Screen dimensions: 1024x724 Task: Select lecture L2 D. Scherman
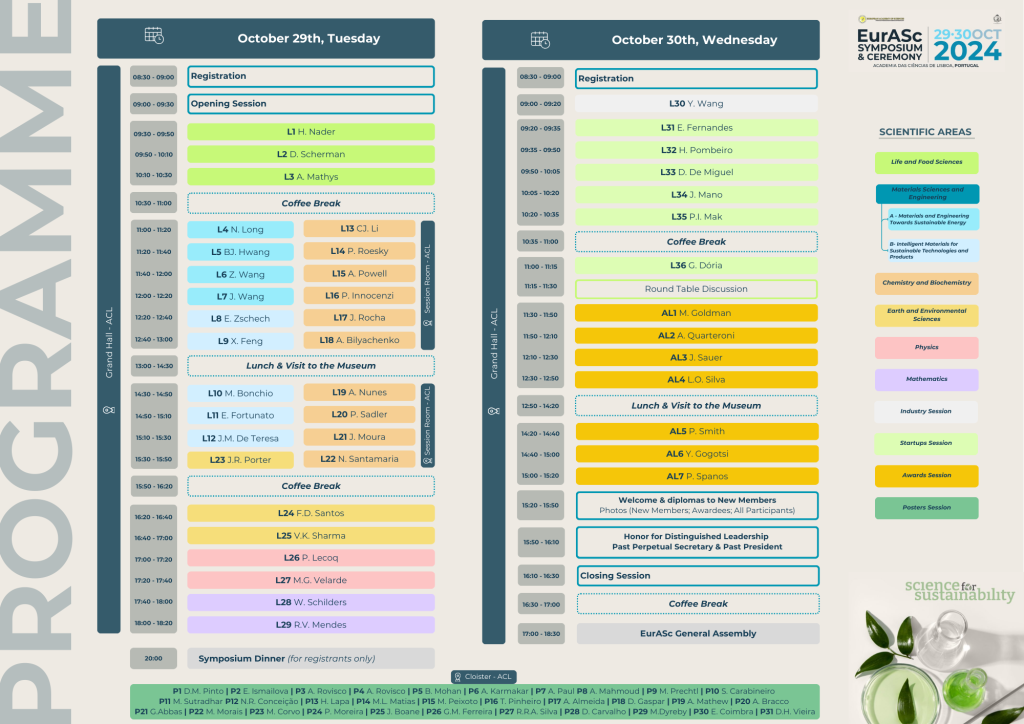(x=311, y=154)
